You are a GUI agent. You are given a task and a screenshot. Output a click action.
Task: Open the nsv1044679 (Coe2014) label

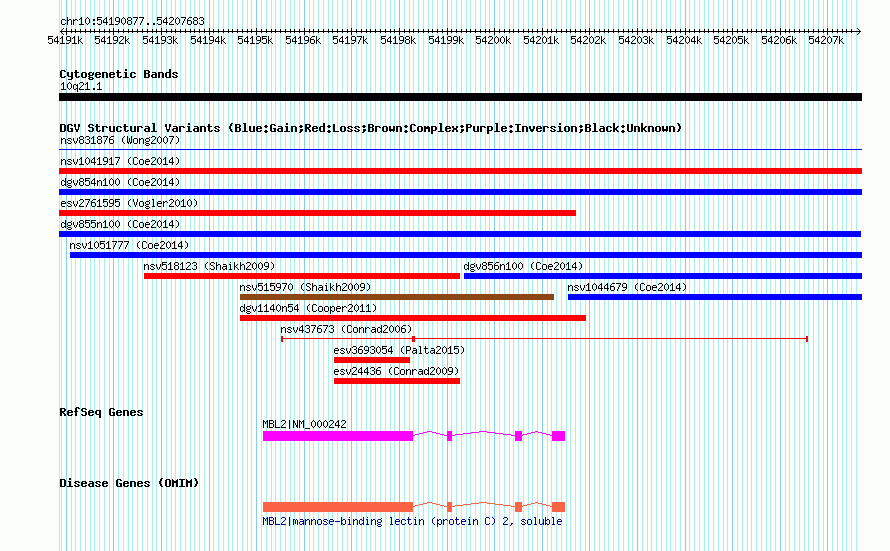627,287
